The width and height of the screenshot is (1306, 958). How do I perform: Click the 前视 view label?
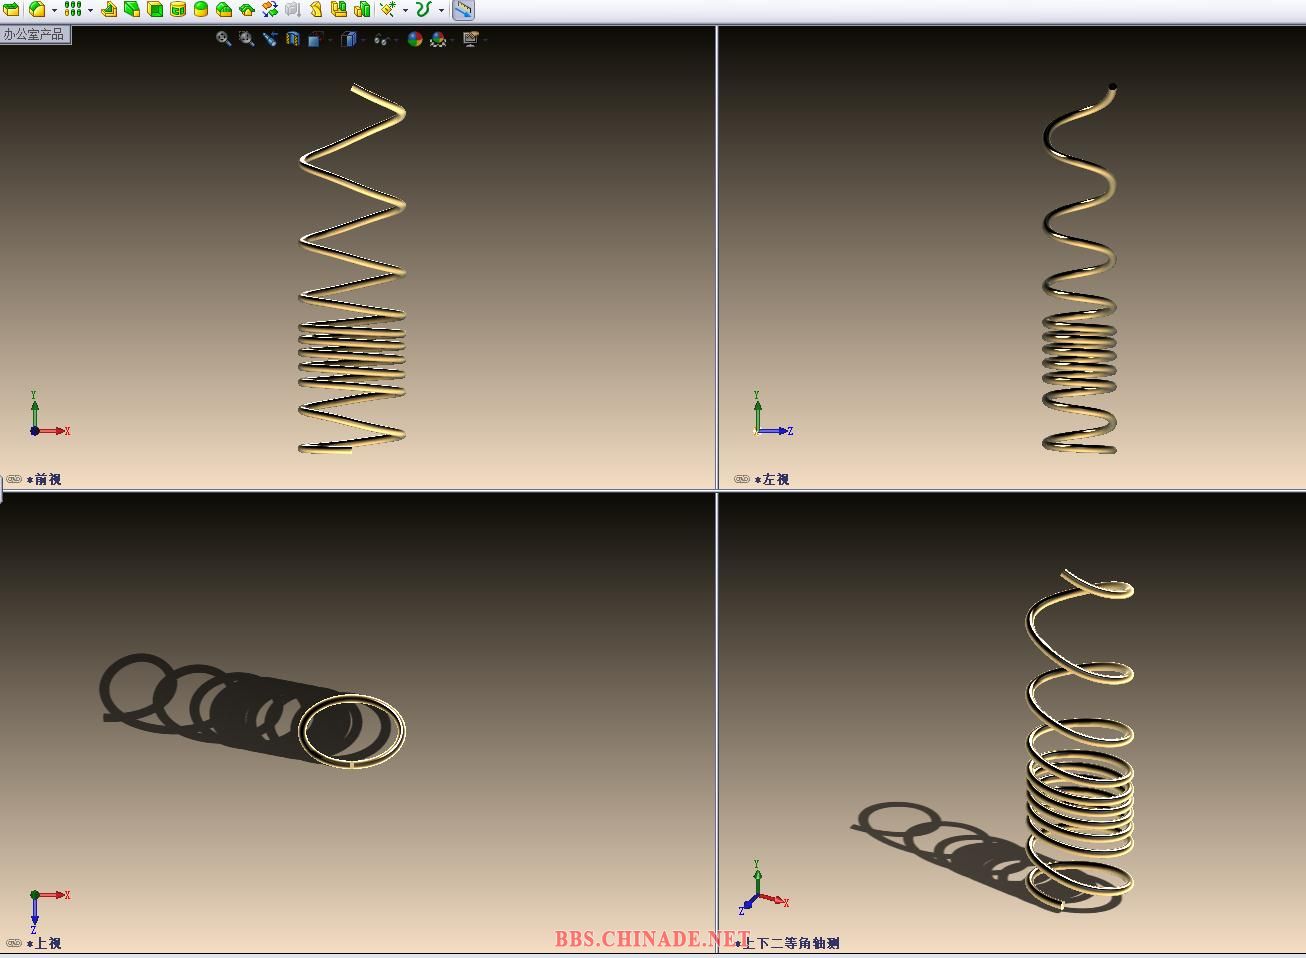(x=47, y=480)
